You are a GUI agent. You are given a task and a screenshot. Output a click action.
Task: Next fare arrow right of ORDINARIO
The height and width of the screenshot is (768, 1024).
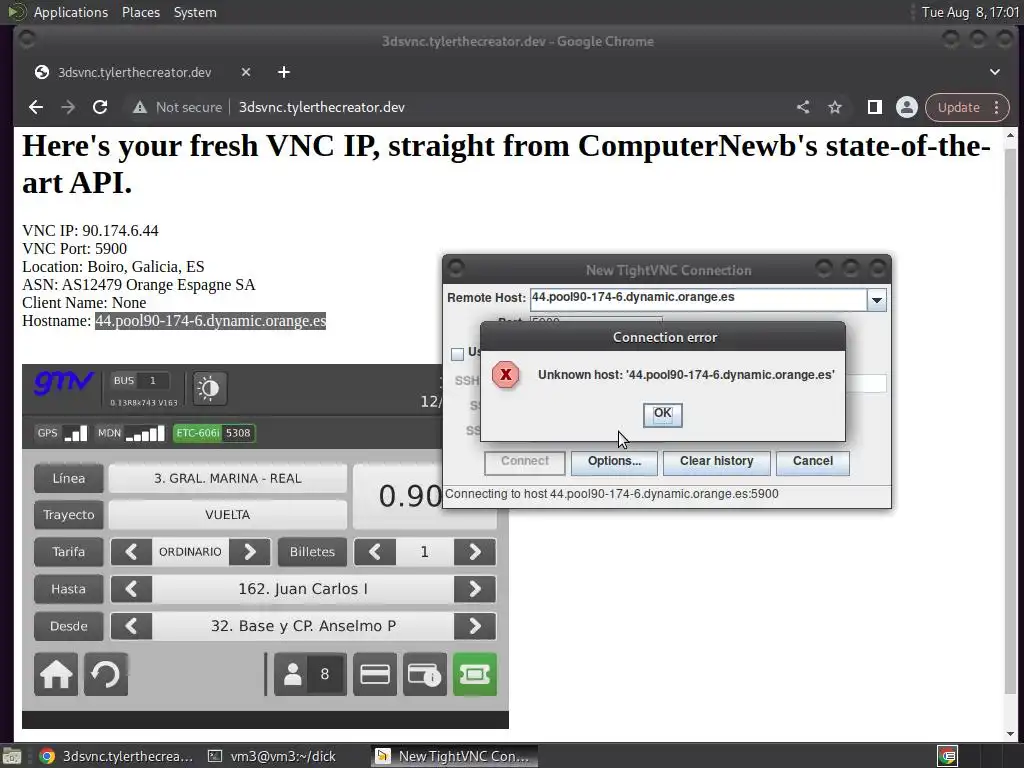(249, 552)
